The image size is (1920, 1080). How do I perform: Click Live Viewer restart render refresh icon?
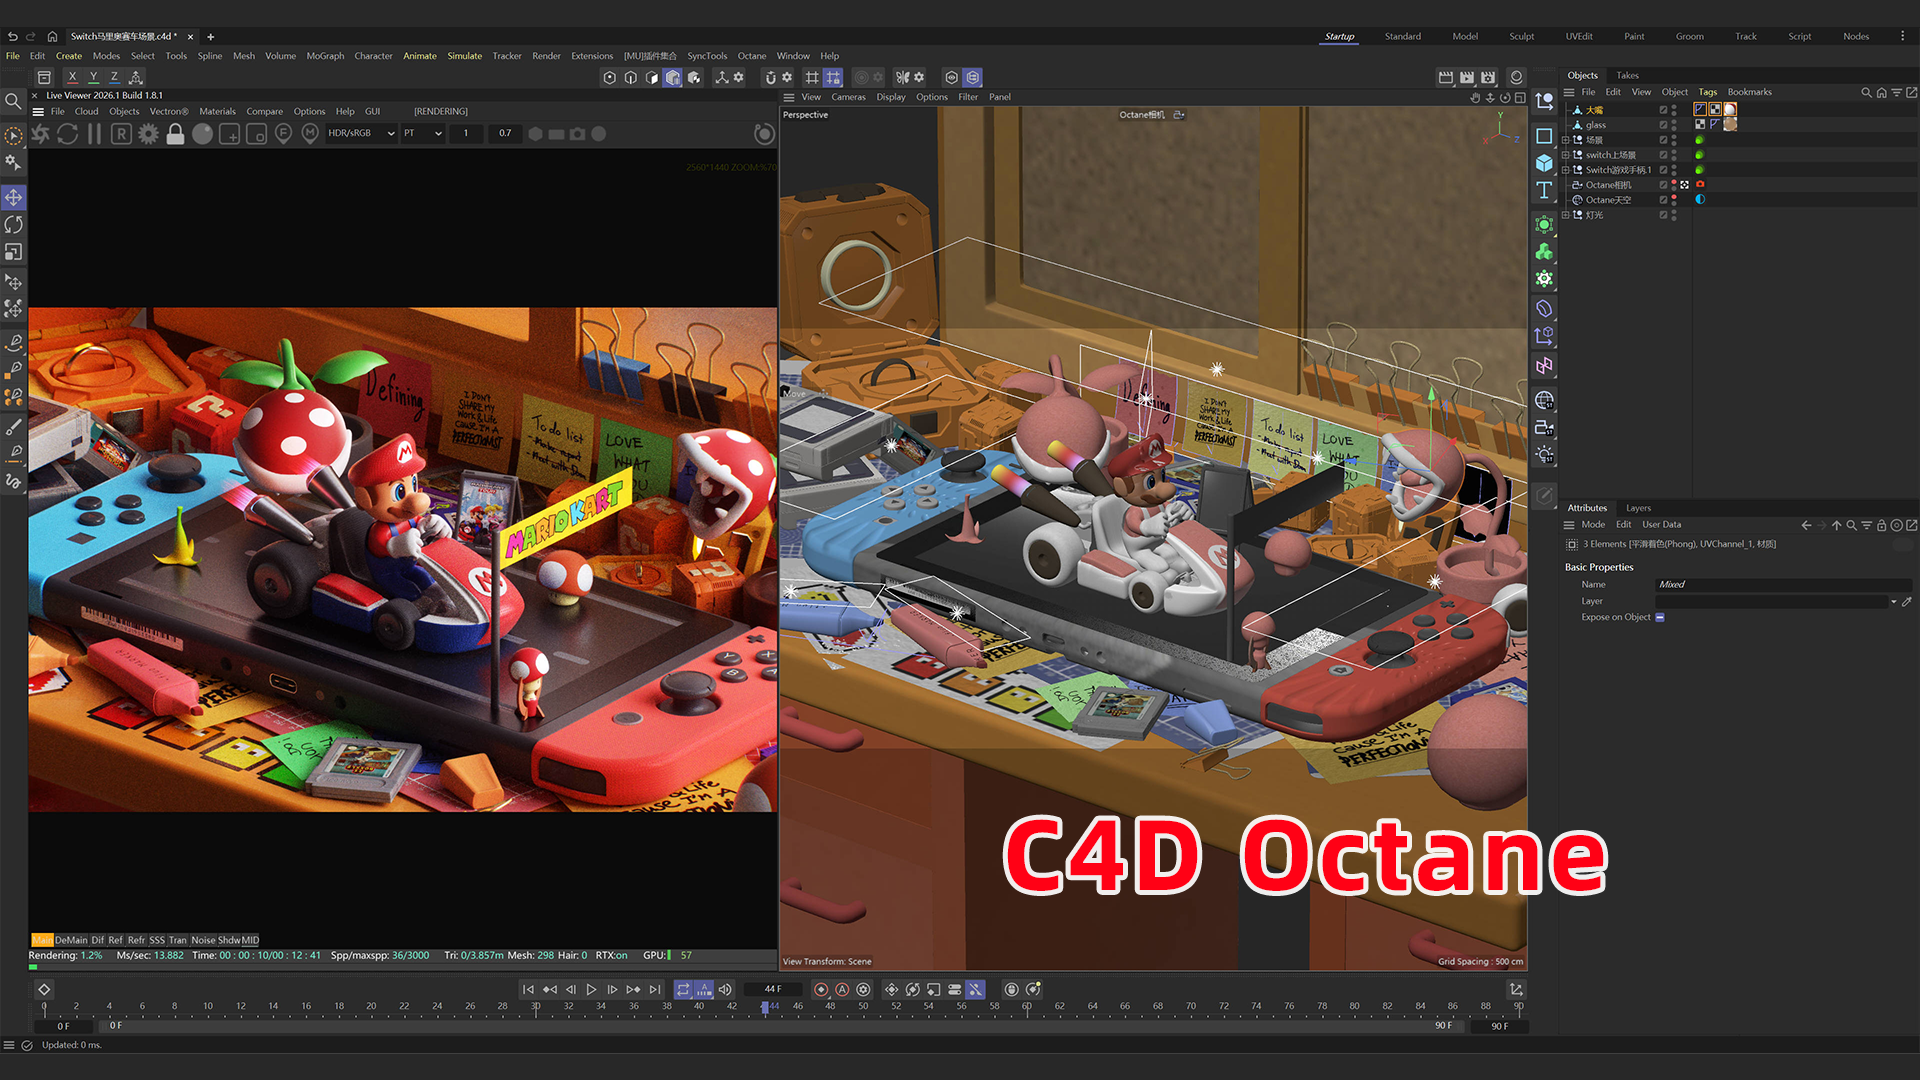coord(67,134)
